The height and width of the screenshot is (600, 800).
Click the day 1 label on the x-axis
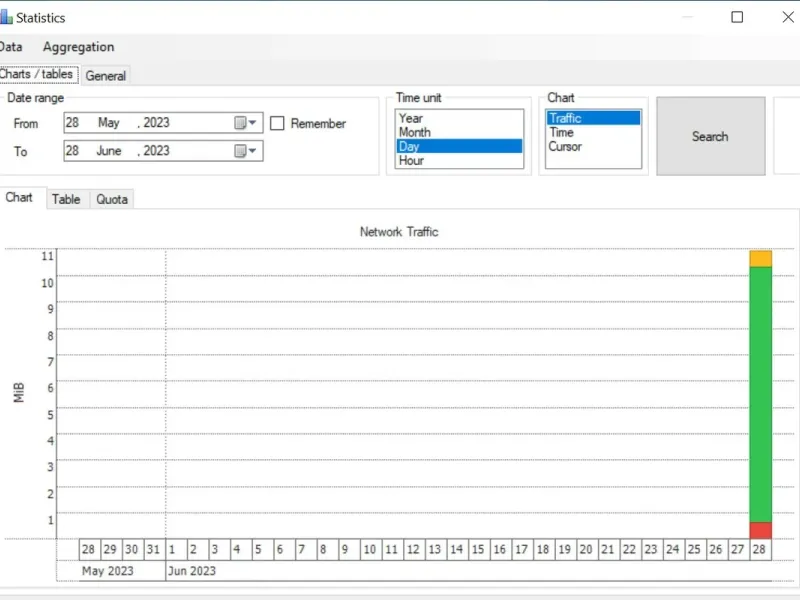(x=172, y=549)
